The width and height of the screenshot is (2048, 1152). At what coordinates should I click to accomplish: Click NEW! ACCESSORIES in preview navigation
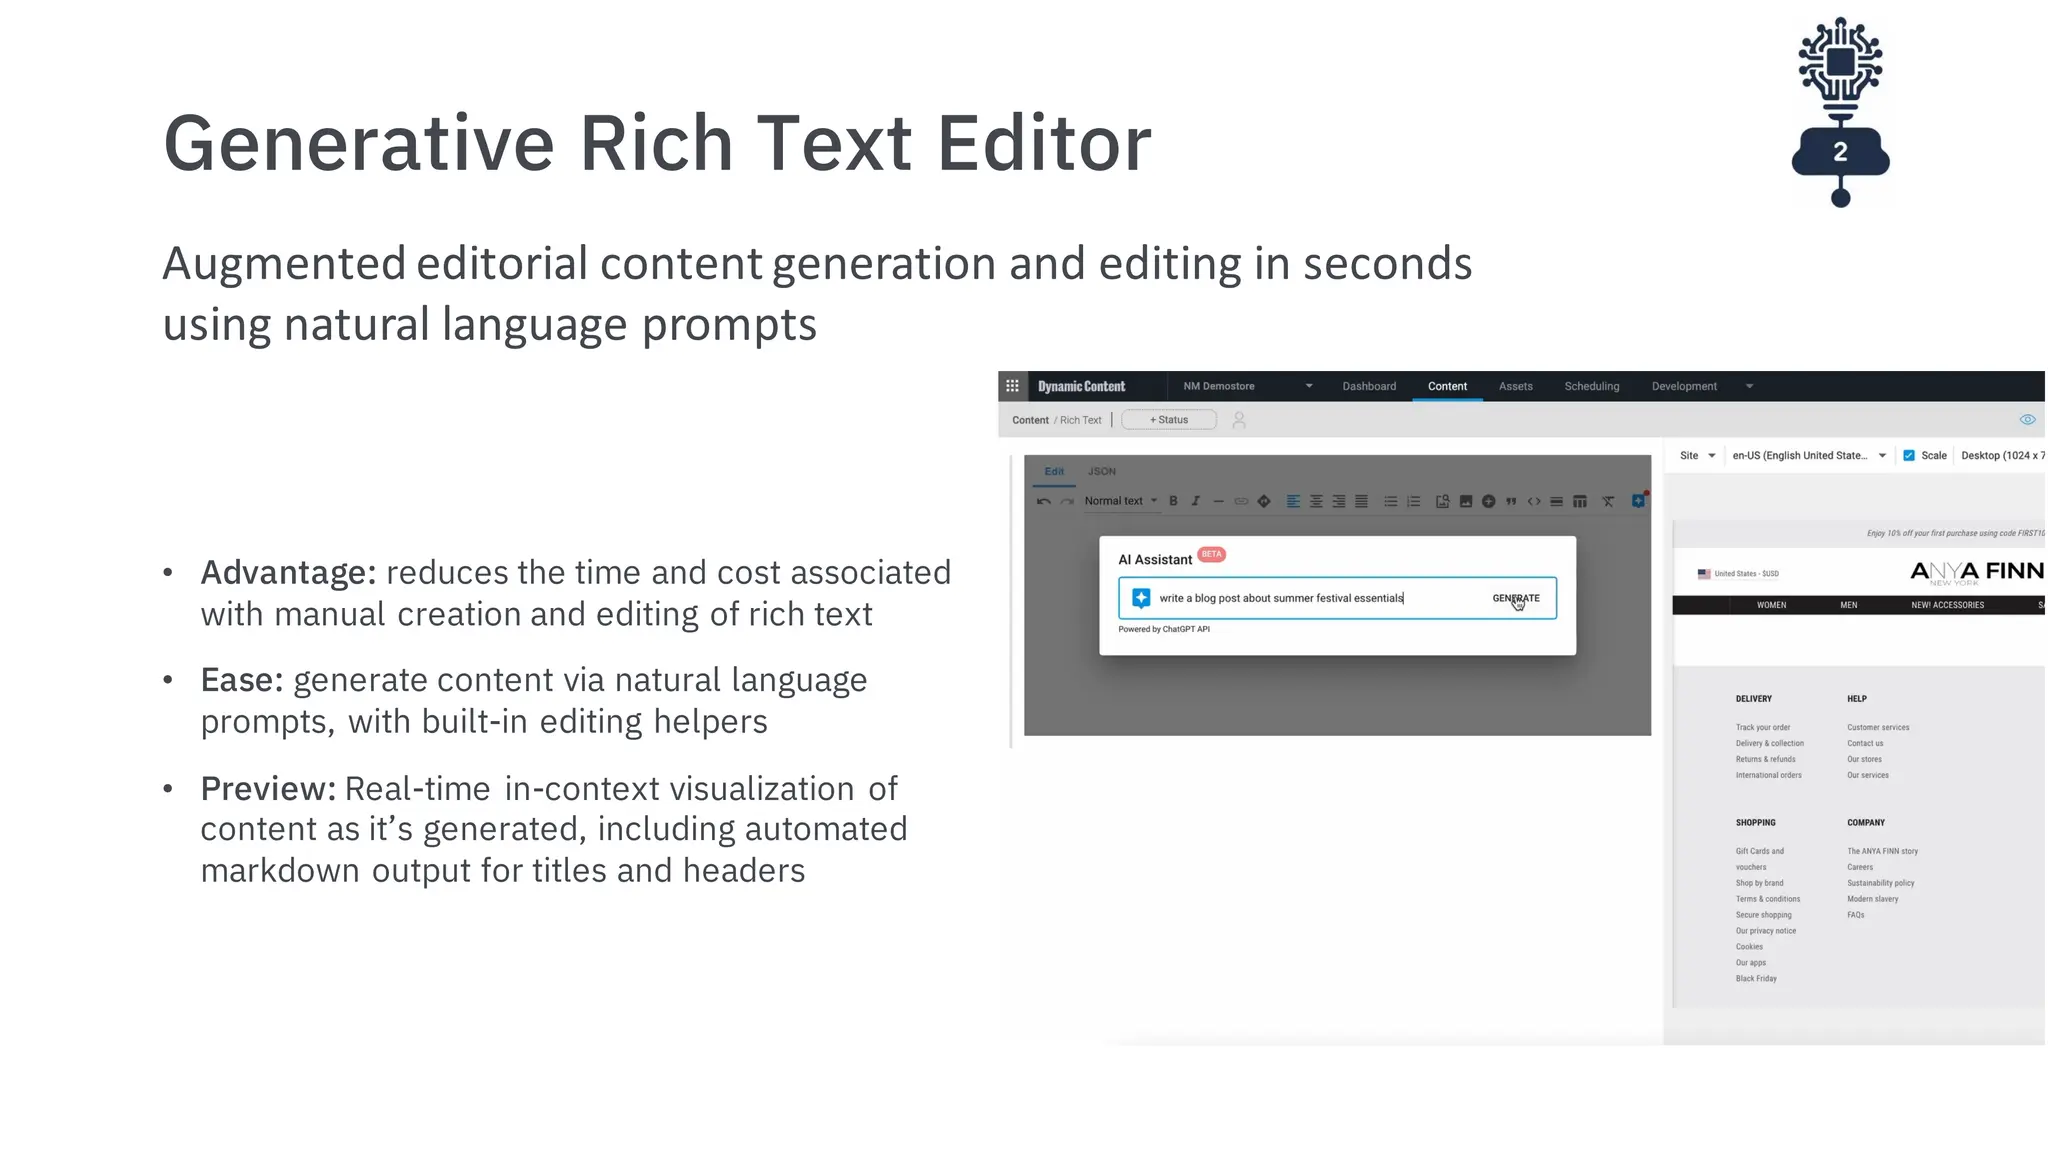(x=1947, y=605)
